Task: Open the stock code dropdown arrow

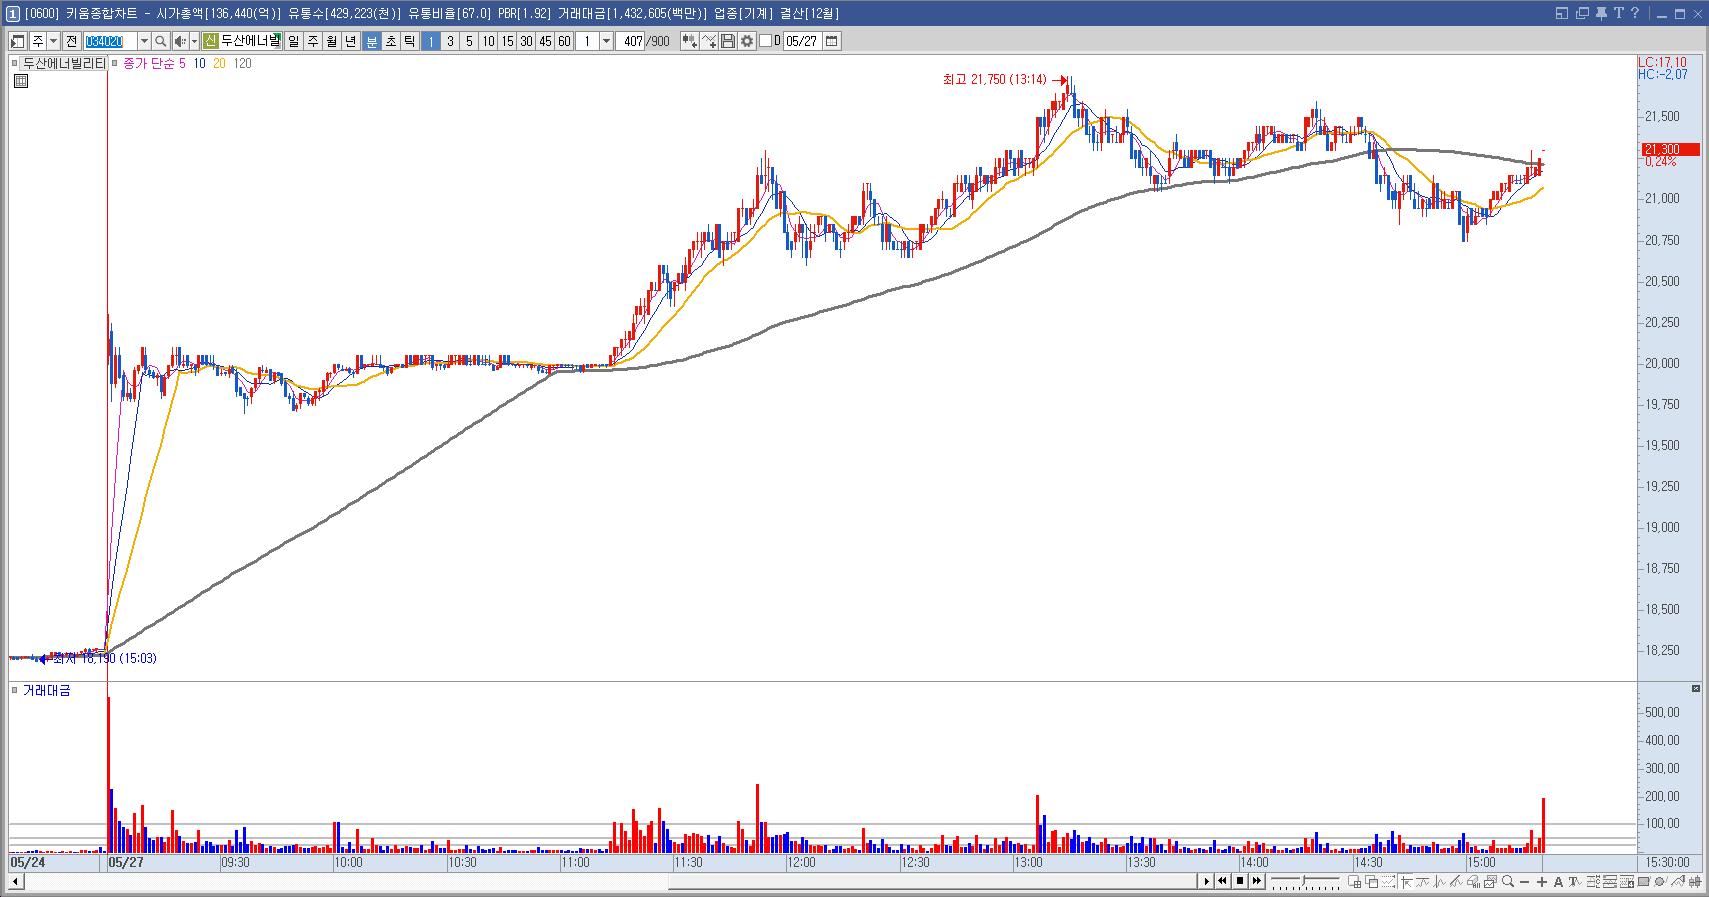Action: point(144,41)
